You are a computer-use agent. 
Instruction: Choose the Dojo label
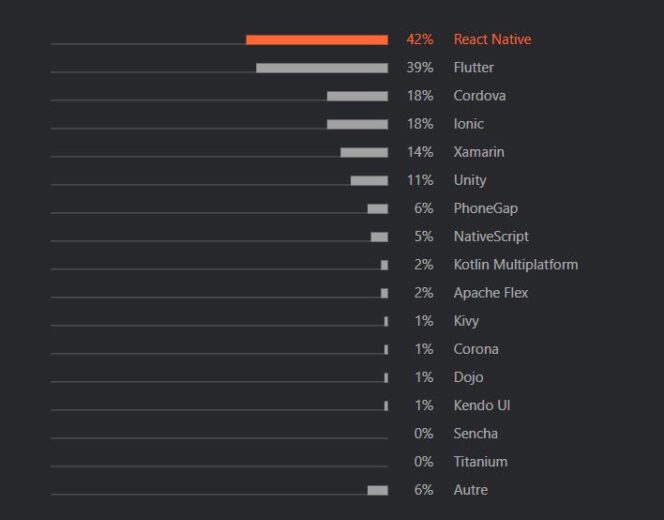pos(468,377)
